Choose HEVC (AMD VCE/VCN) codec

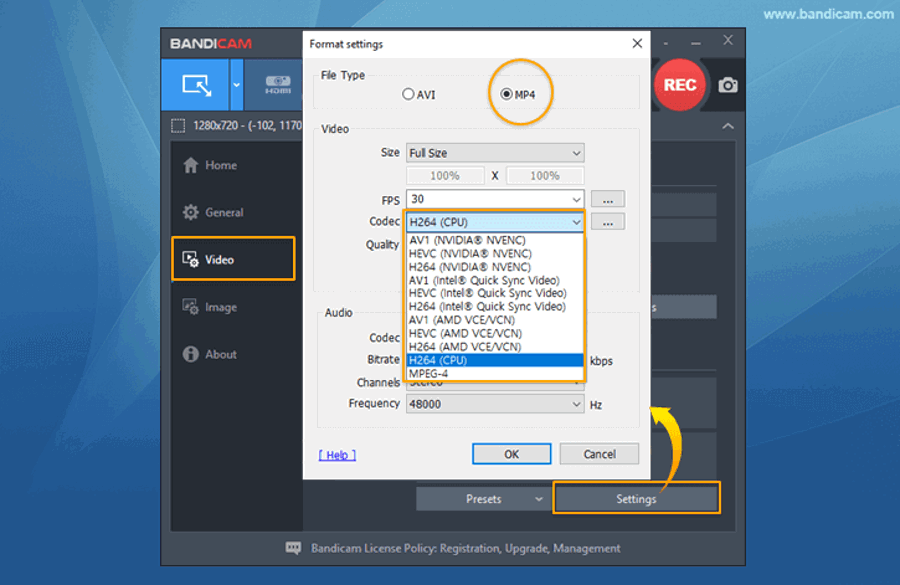click(495, 334)
